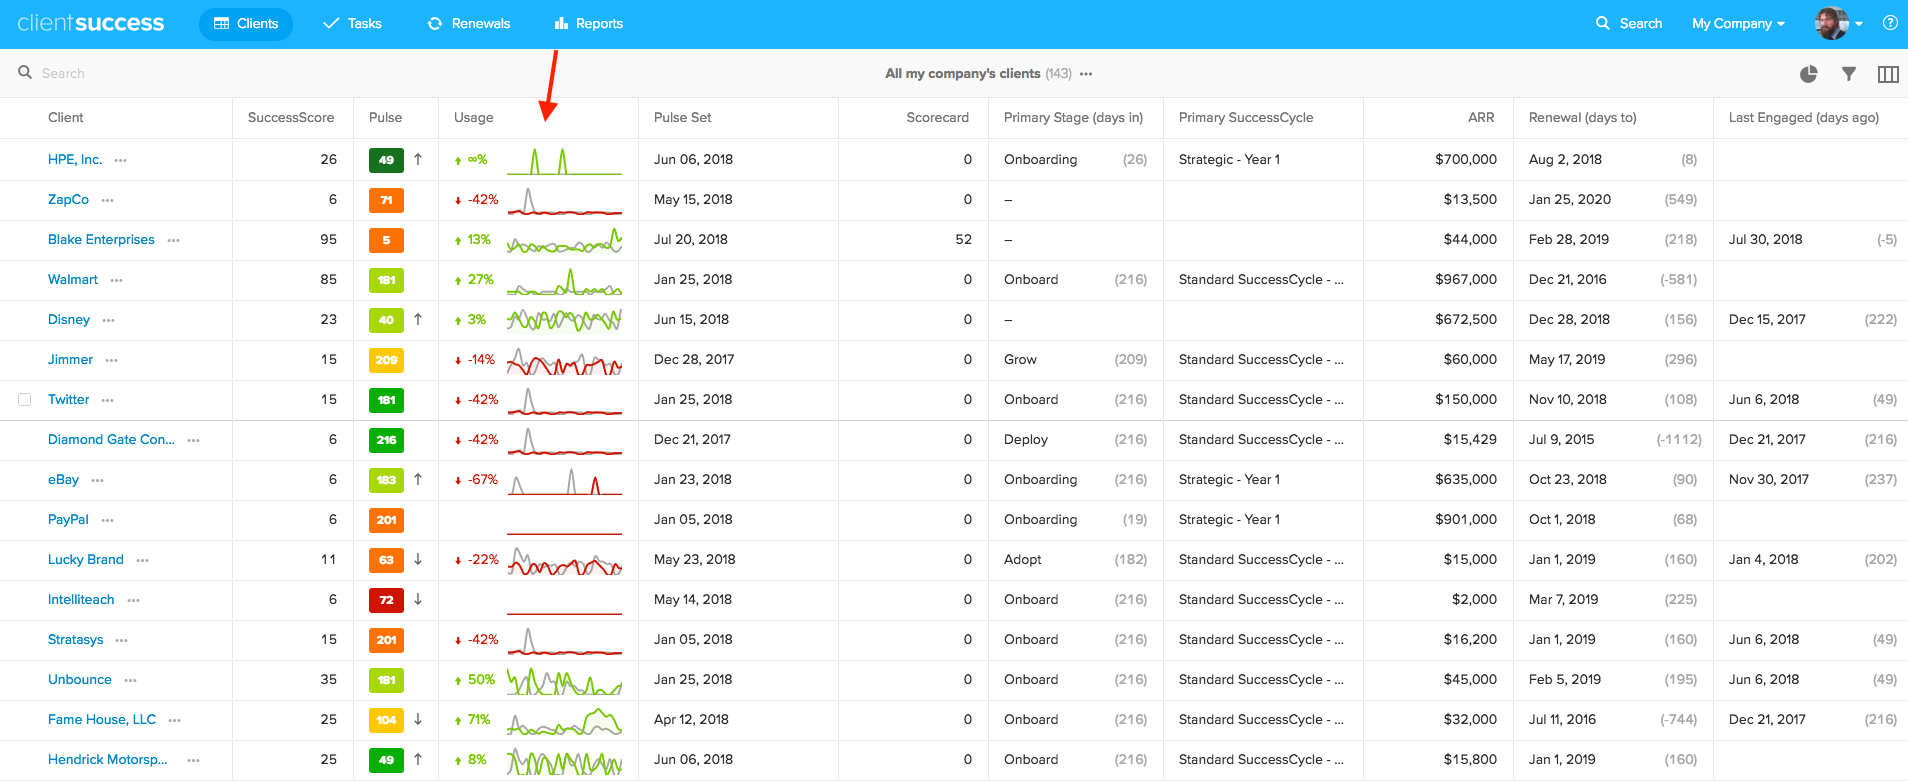This screenshot has width=1908, height=781.
Task: Click the Lucky Brand usage sparkline chart
Action: tap(564, 560)
